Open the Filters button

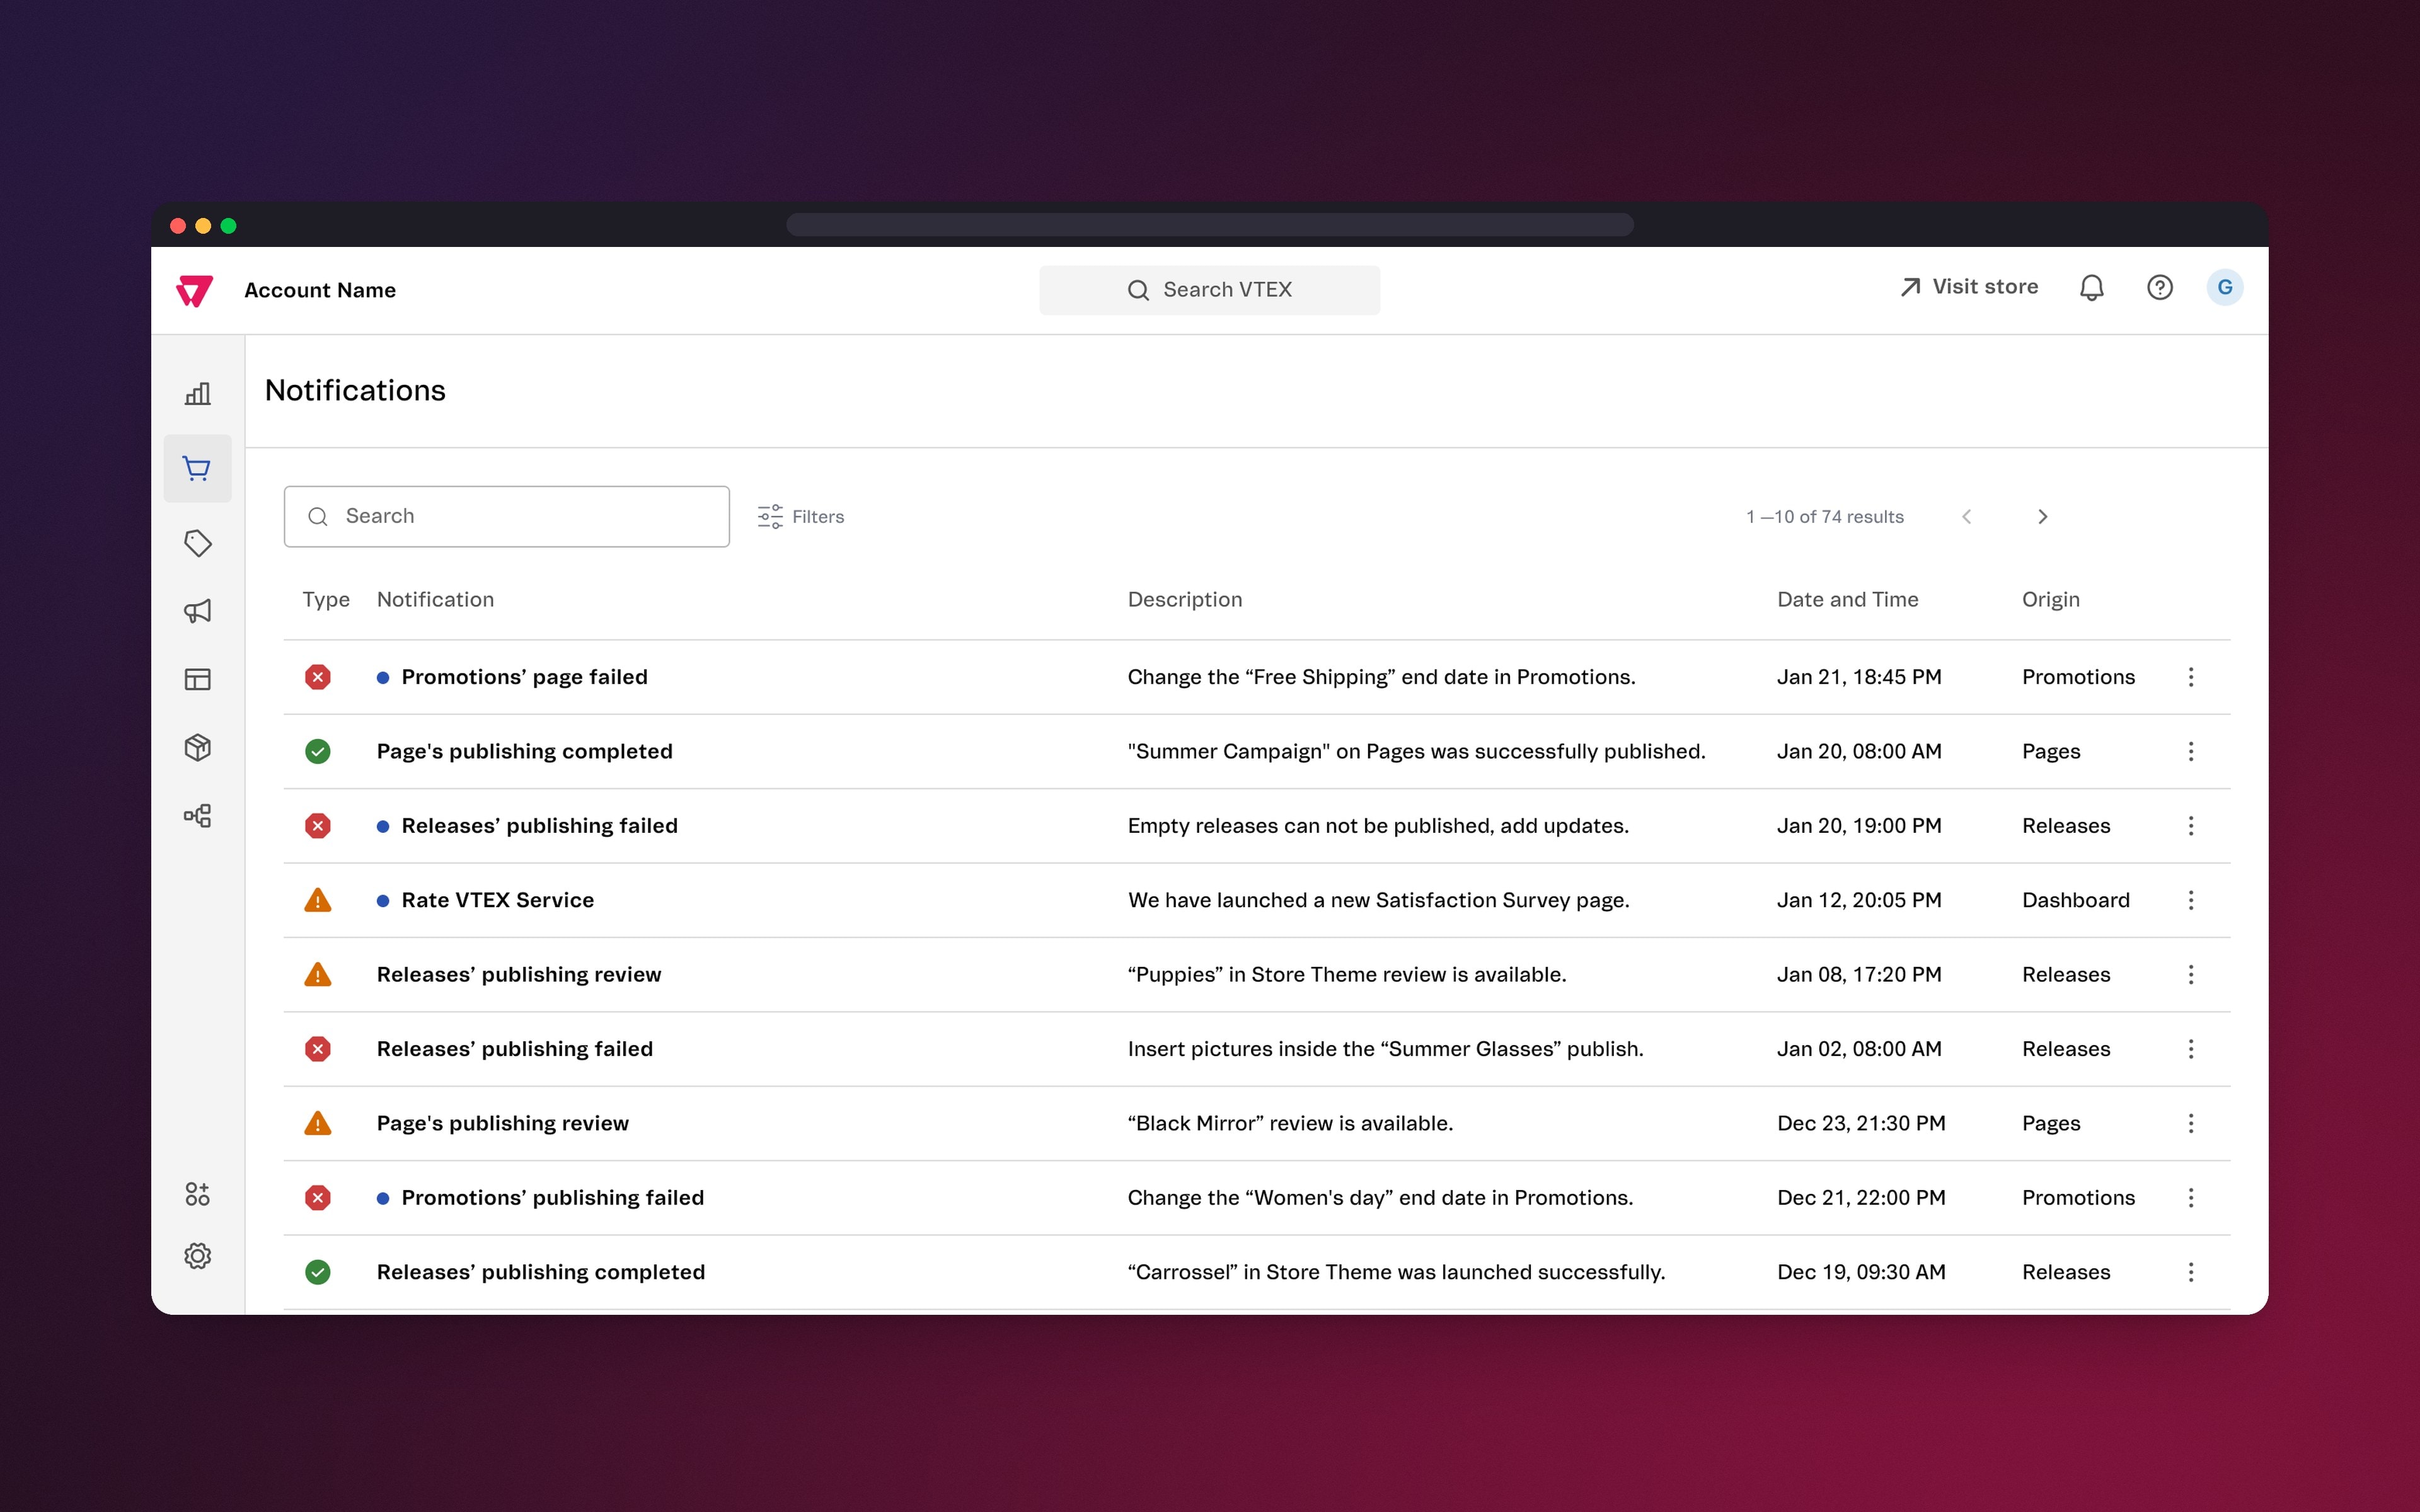point(801,516)
